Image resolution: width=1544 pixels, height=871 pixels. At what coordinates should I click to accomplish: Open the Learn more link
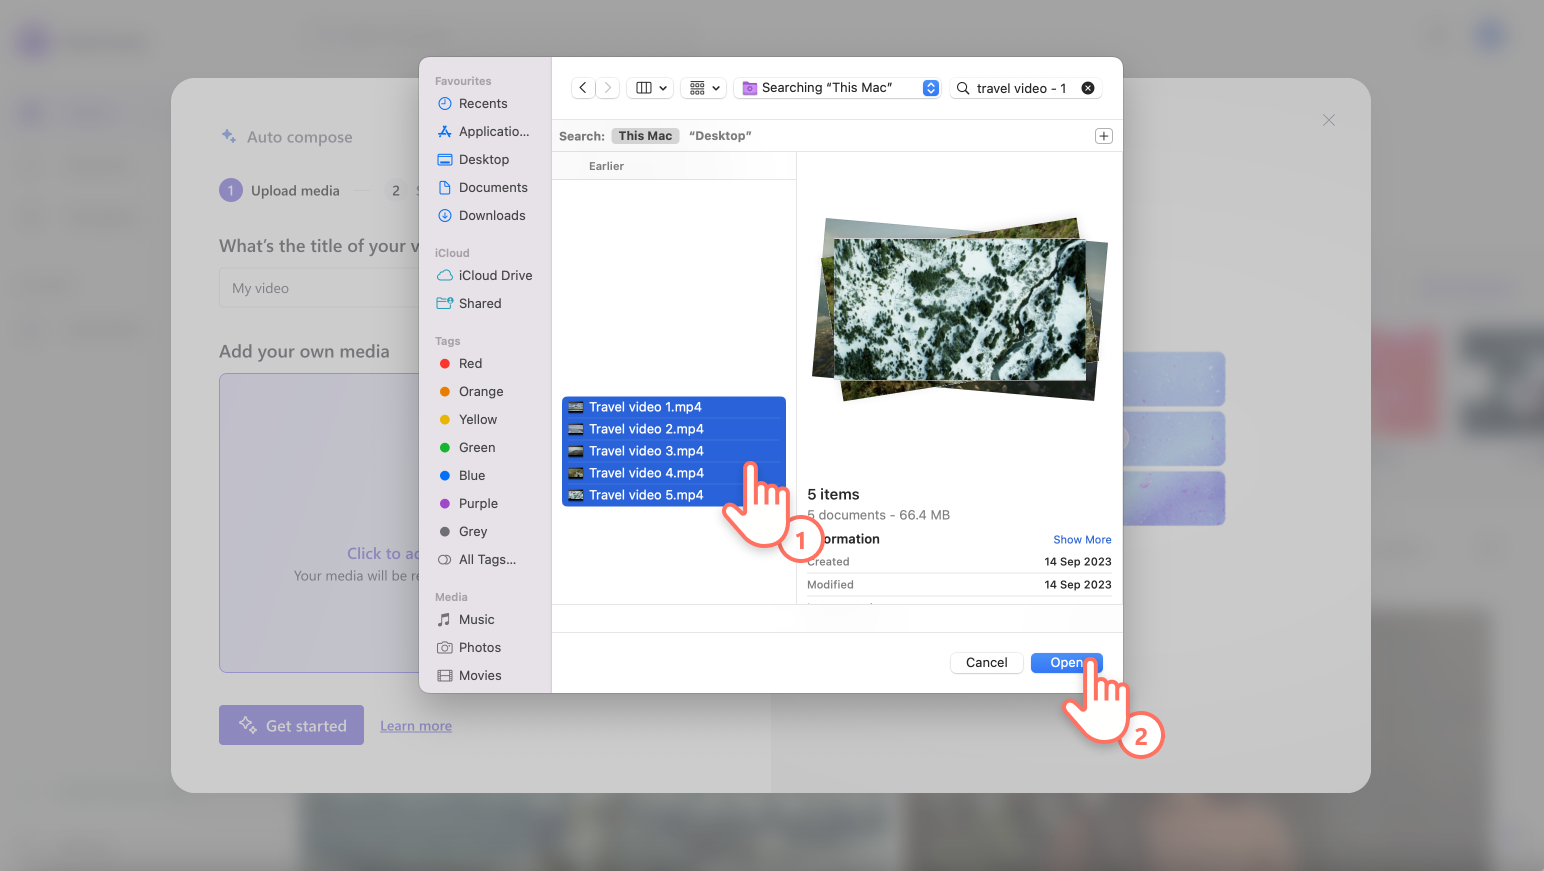click(415, 725)
